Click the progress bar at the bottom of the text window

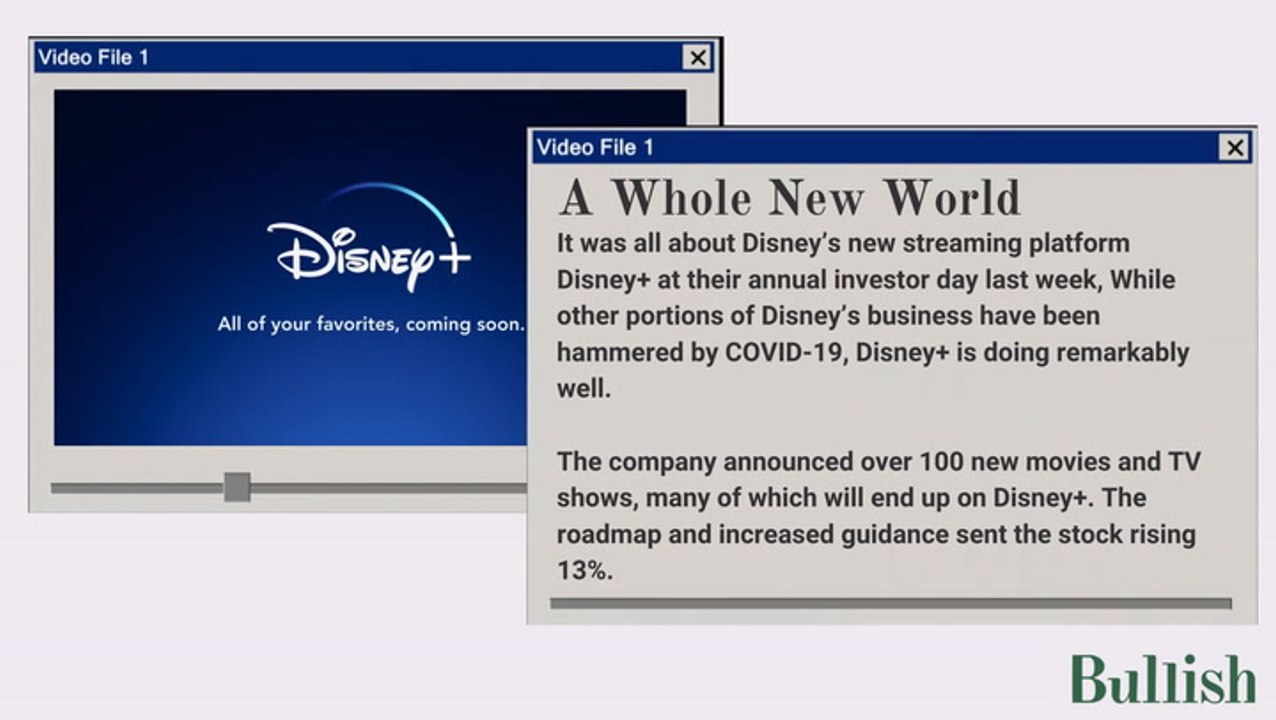coord(891,603)
